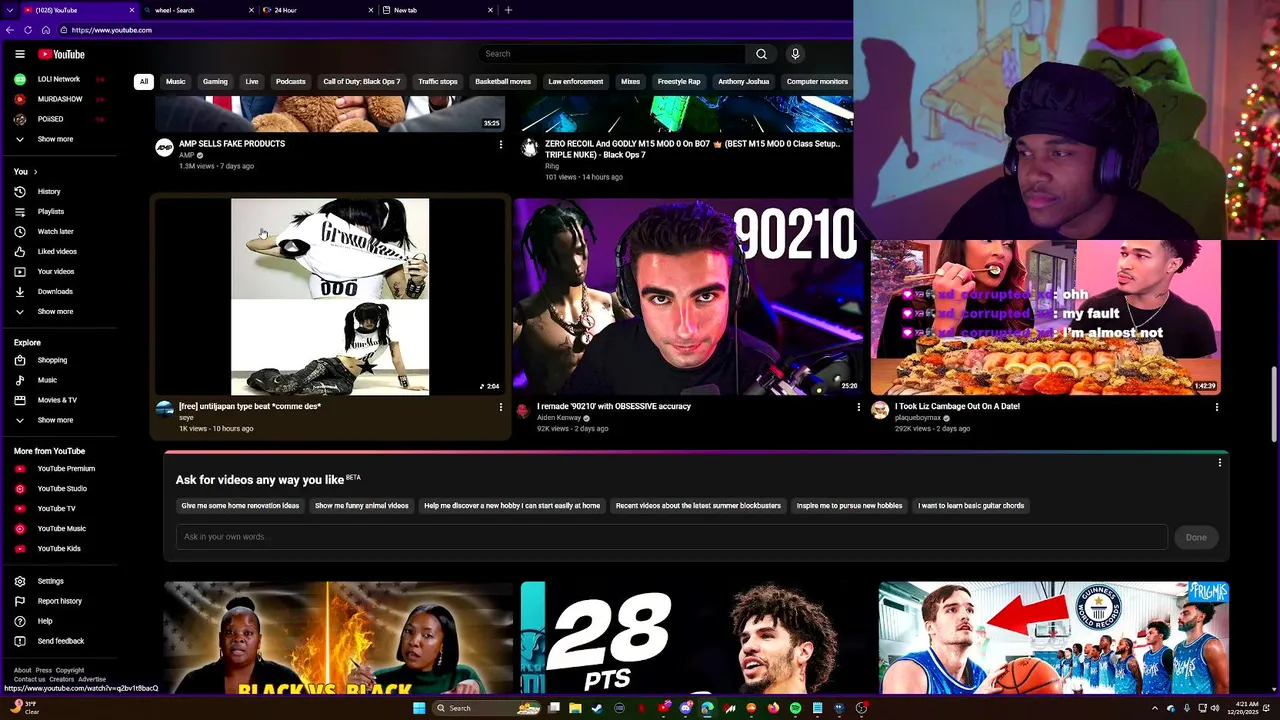Open the browser tab list dropdown arrow
Screen dimensions: 1280x720
(11, 10)
